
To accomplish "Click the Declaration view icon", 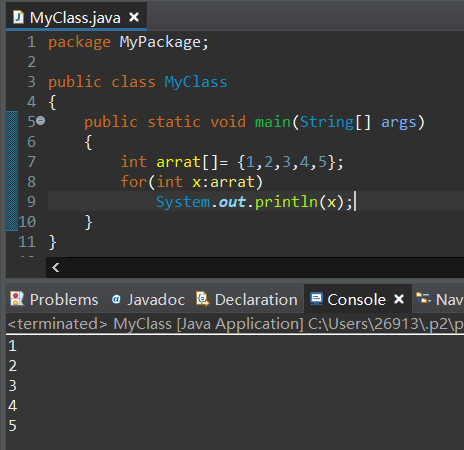I will tap(203, 299).
